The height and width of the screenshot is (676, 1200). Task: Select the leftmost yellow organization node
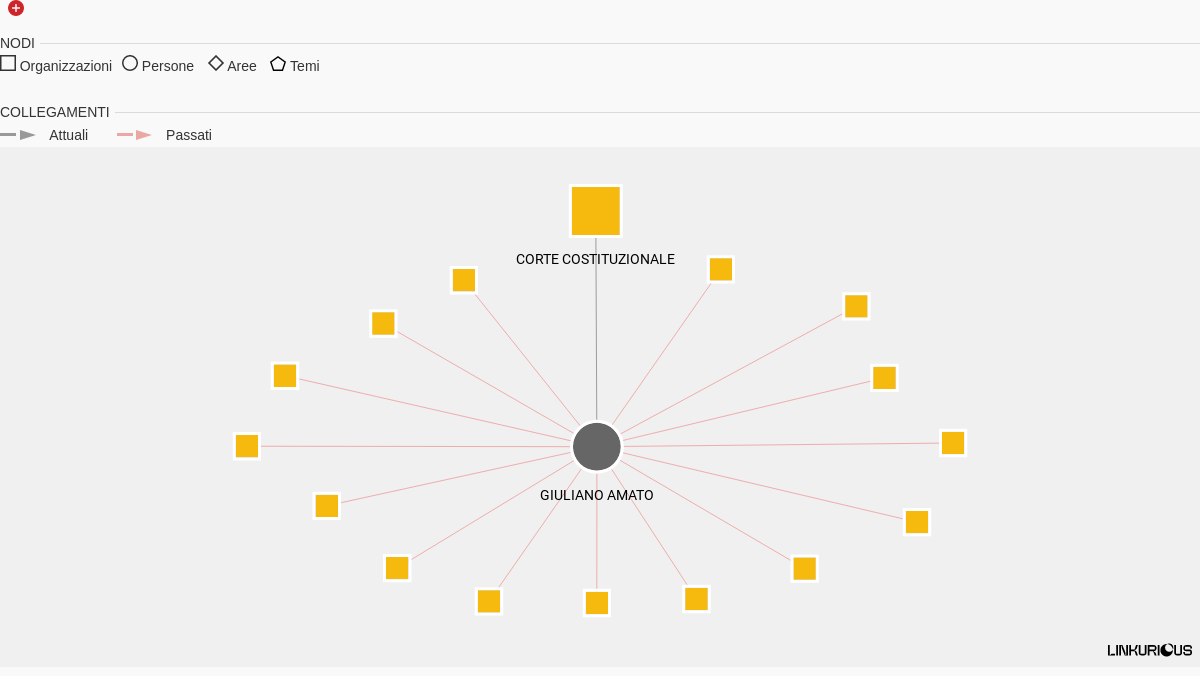click(x=247, y=446)
